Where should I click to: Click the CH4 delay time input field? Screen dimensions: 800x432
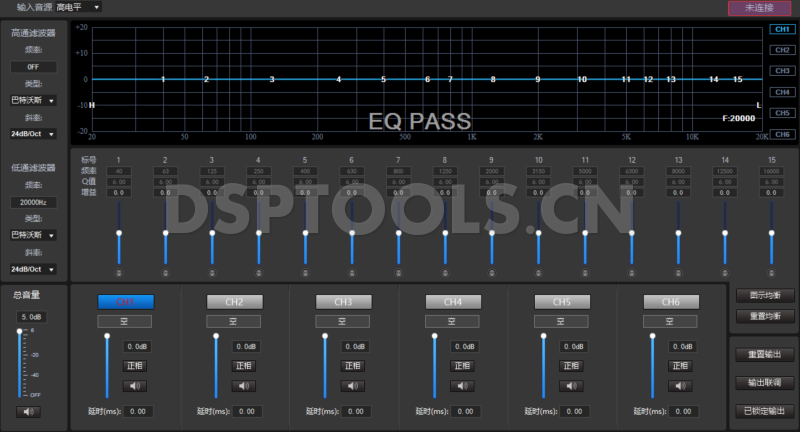point(464,411)
